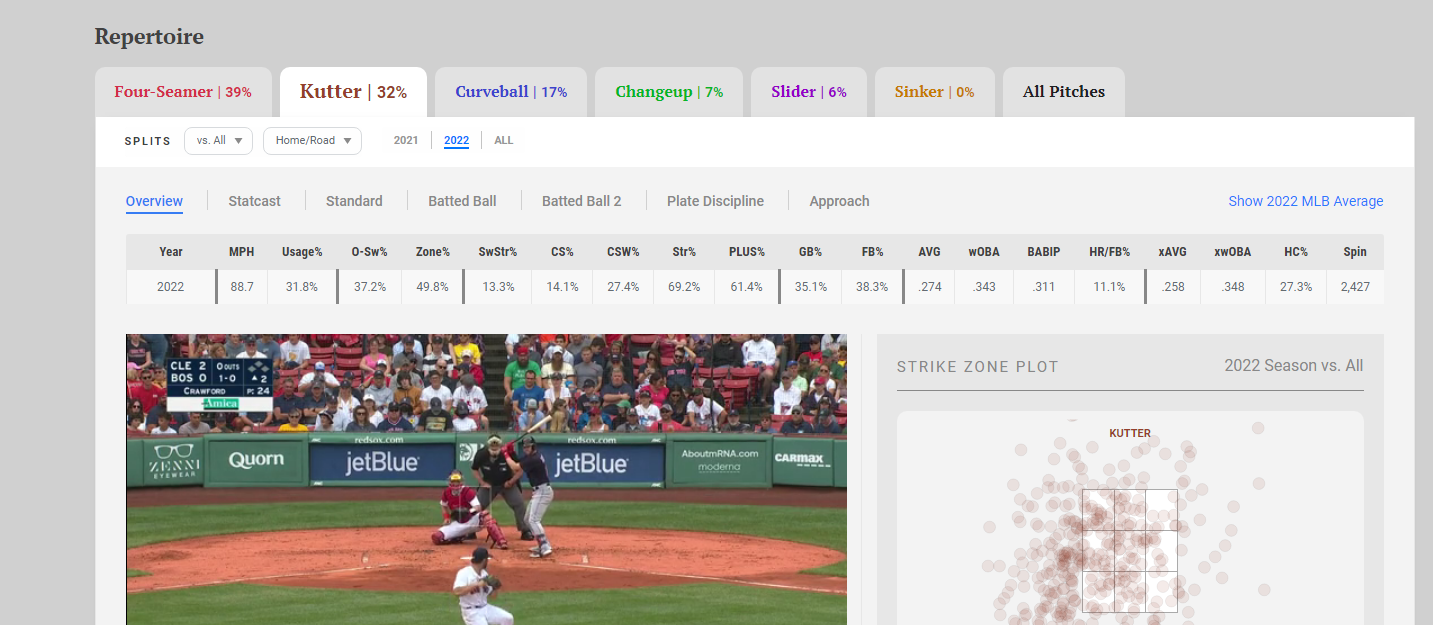Image resolution: width=1433 pixels, height=625 pixels.
Task: Click the Spin column header
Action: [1355, 252]
